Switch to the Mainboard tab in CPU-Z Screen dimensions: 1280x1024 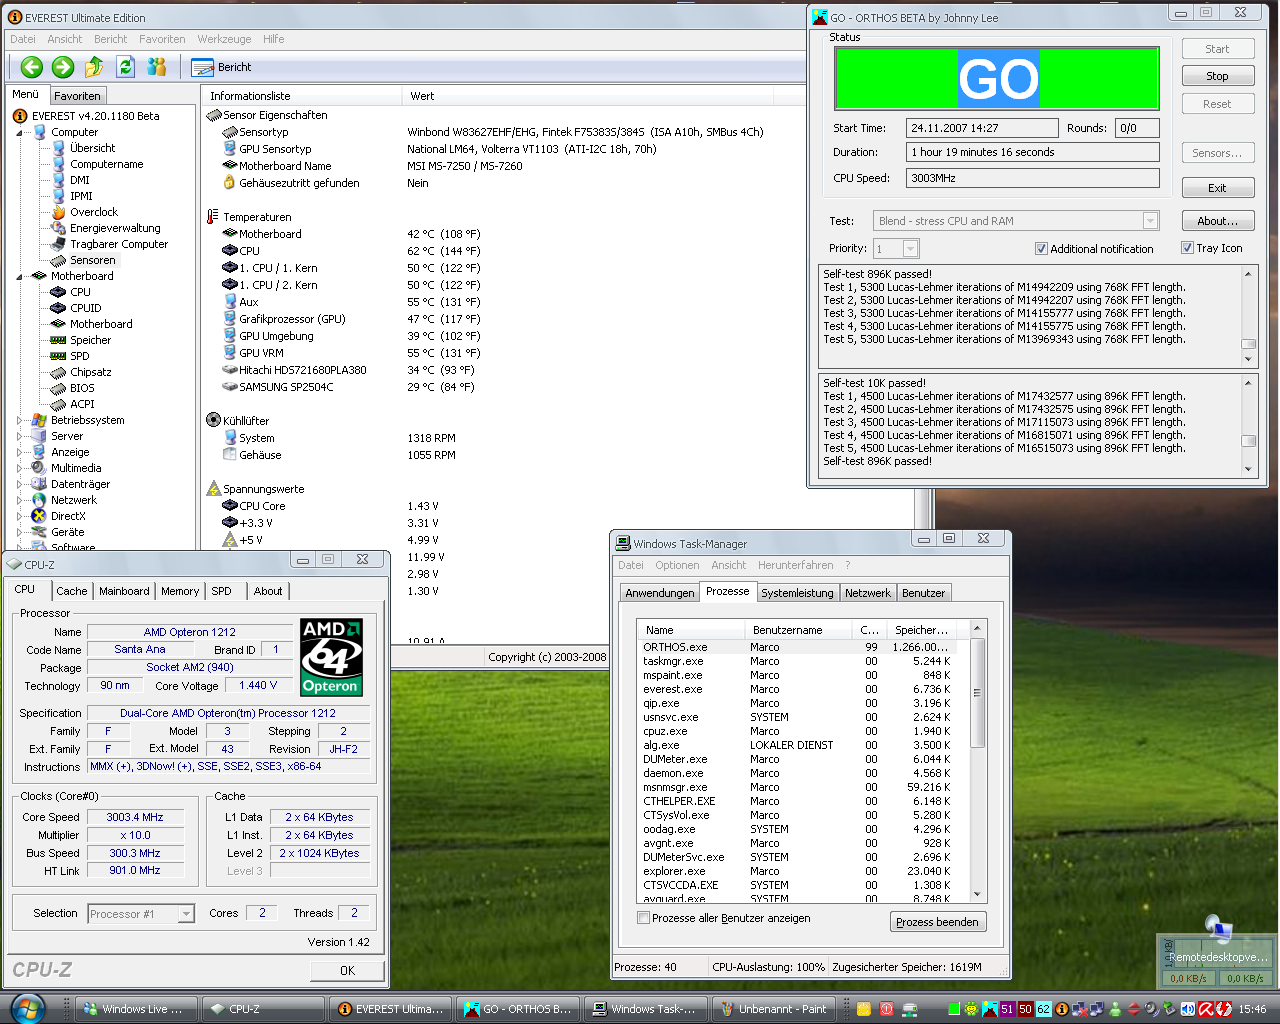click(x=124, y=591)
